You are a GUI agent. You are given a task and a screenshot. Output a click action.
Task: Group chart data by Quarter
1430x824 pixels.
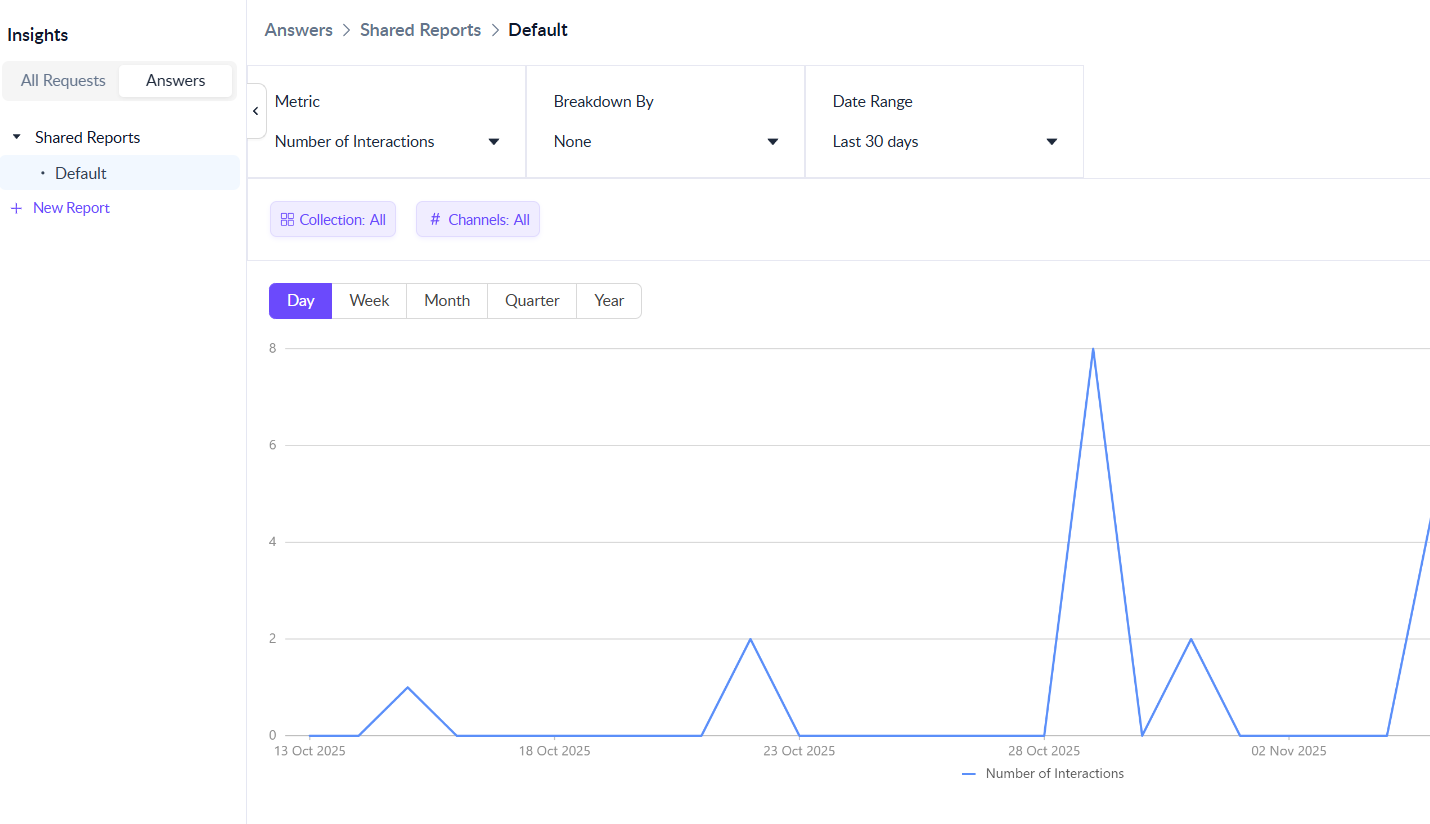(x=532, y=301)
